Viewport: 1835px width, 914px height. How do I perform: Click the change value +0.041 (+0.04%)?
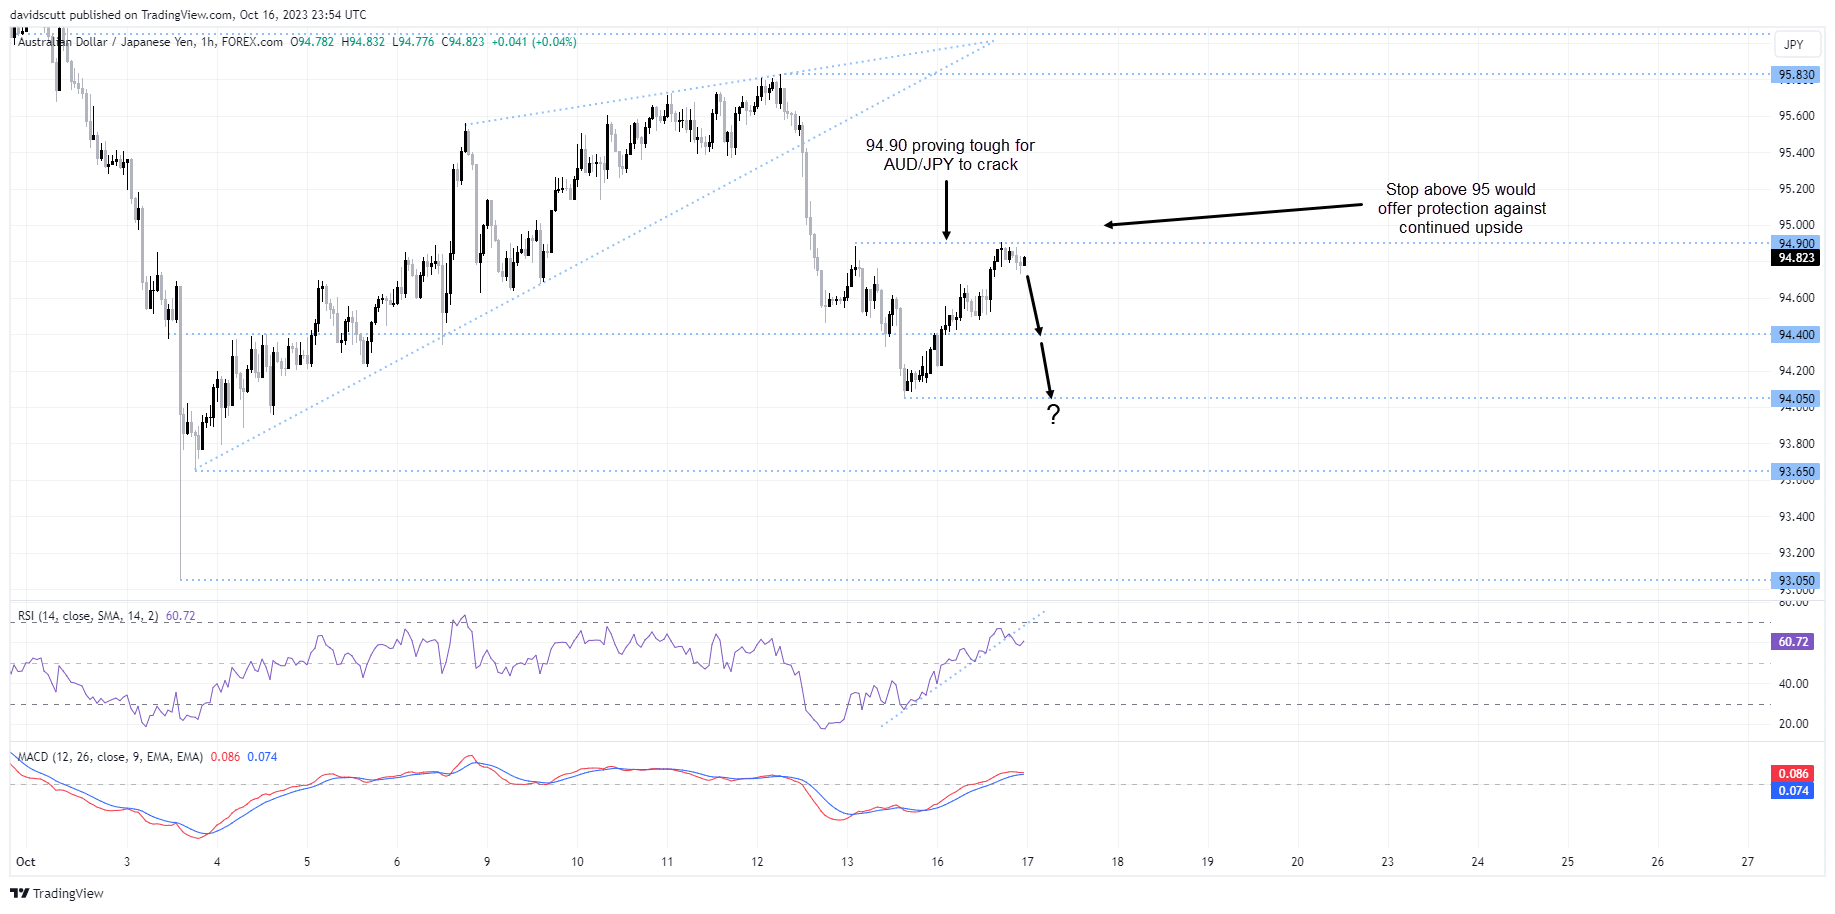tap(534, 42)
